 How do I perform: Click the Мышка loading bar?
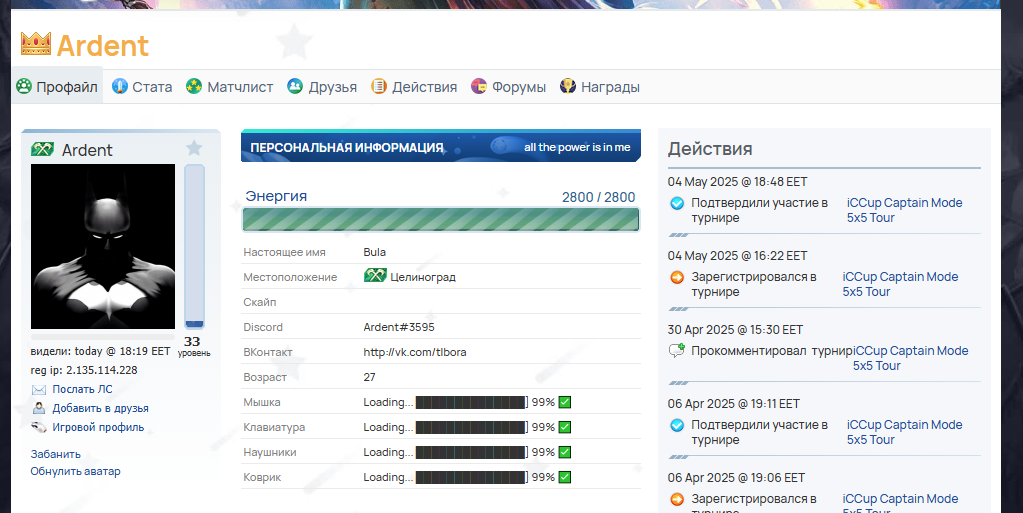[471, 402]
